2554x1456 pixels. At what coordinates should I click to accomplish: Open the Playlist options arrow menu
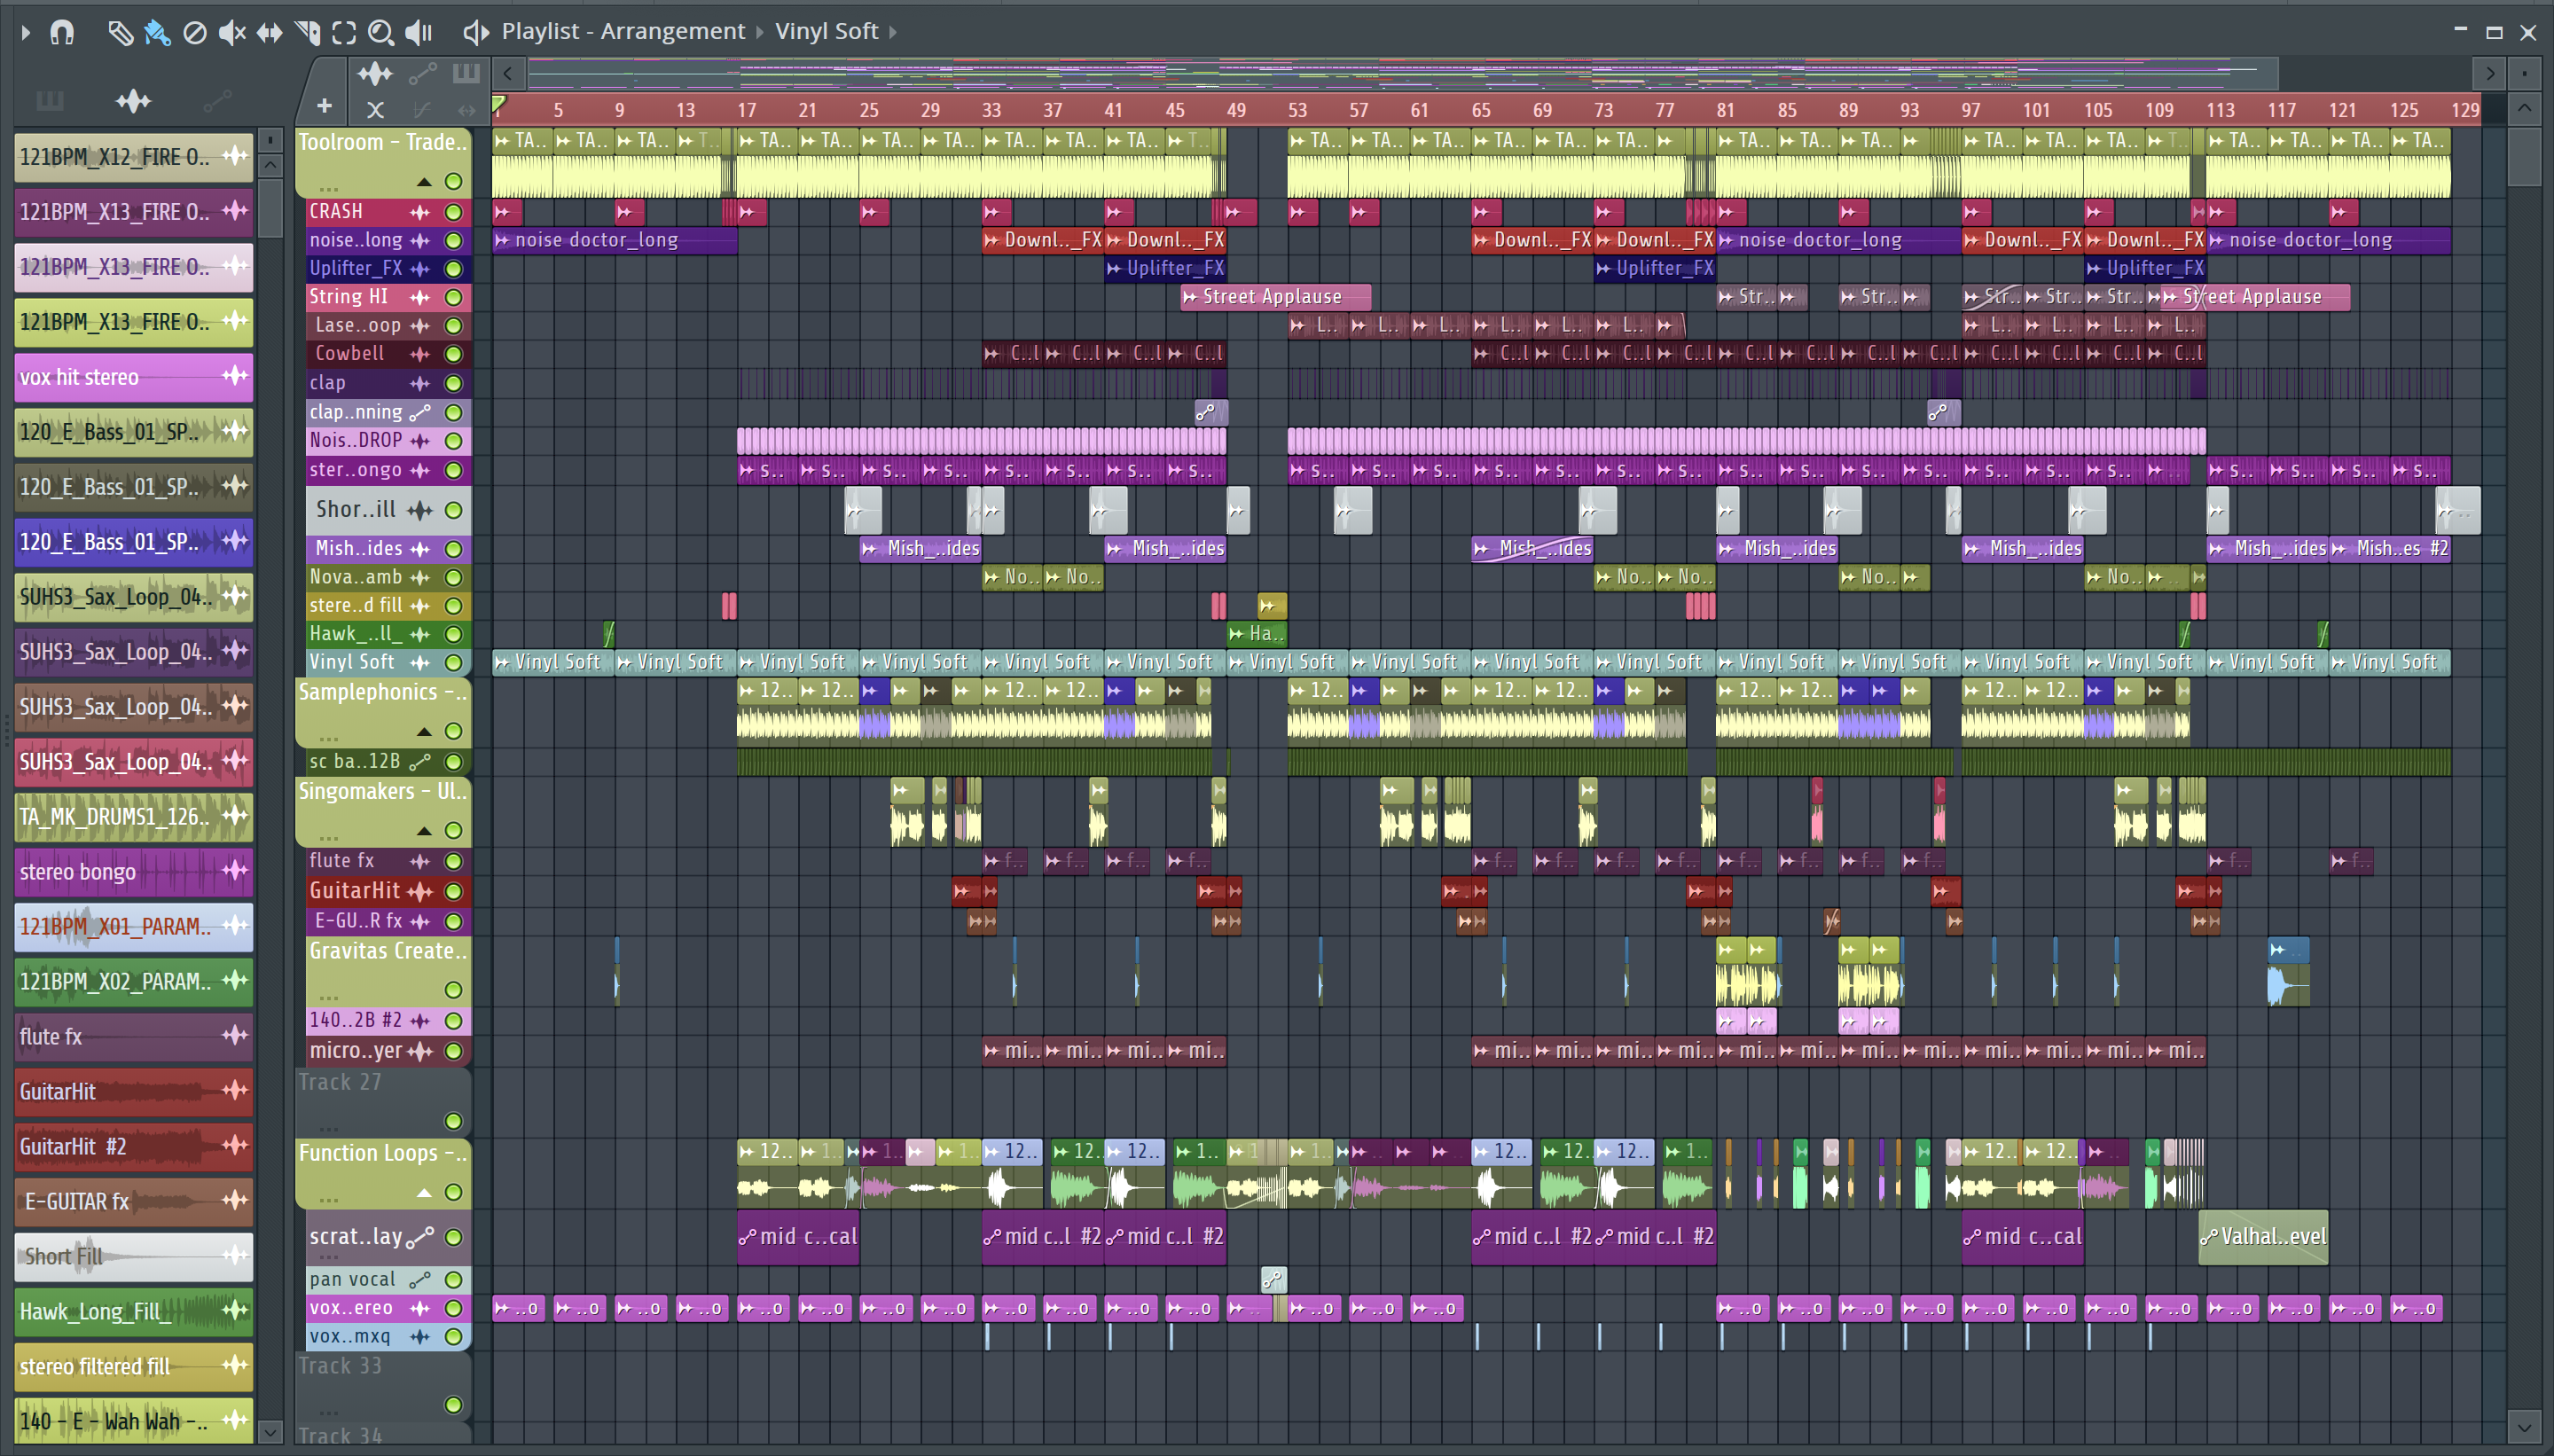pyautogui.click(x=26, y=33)
